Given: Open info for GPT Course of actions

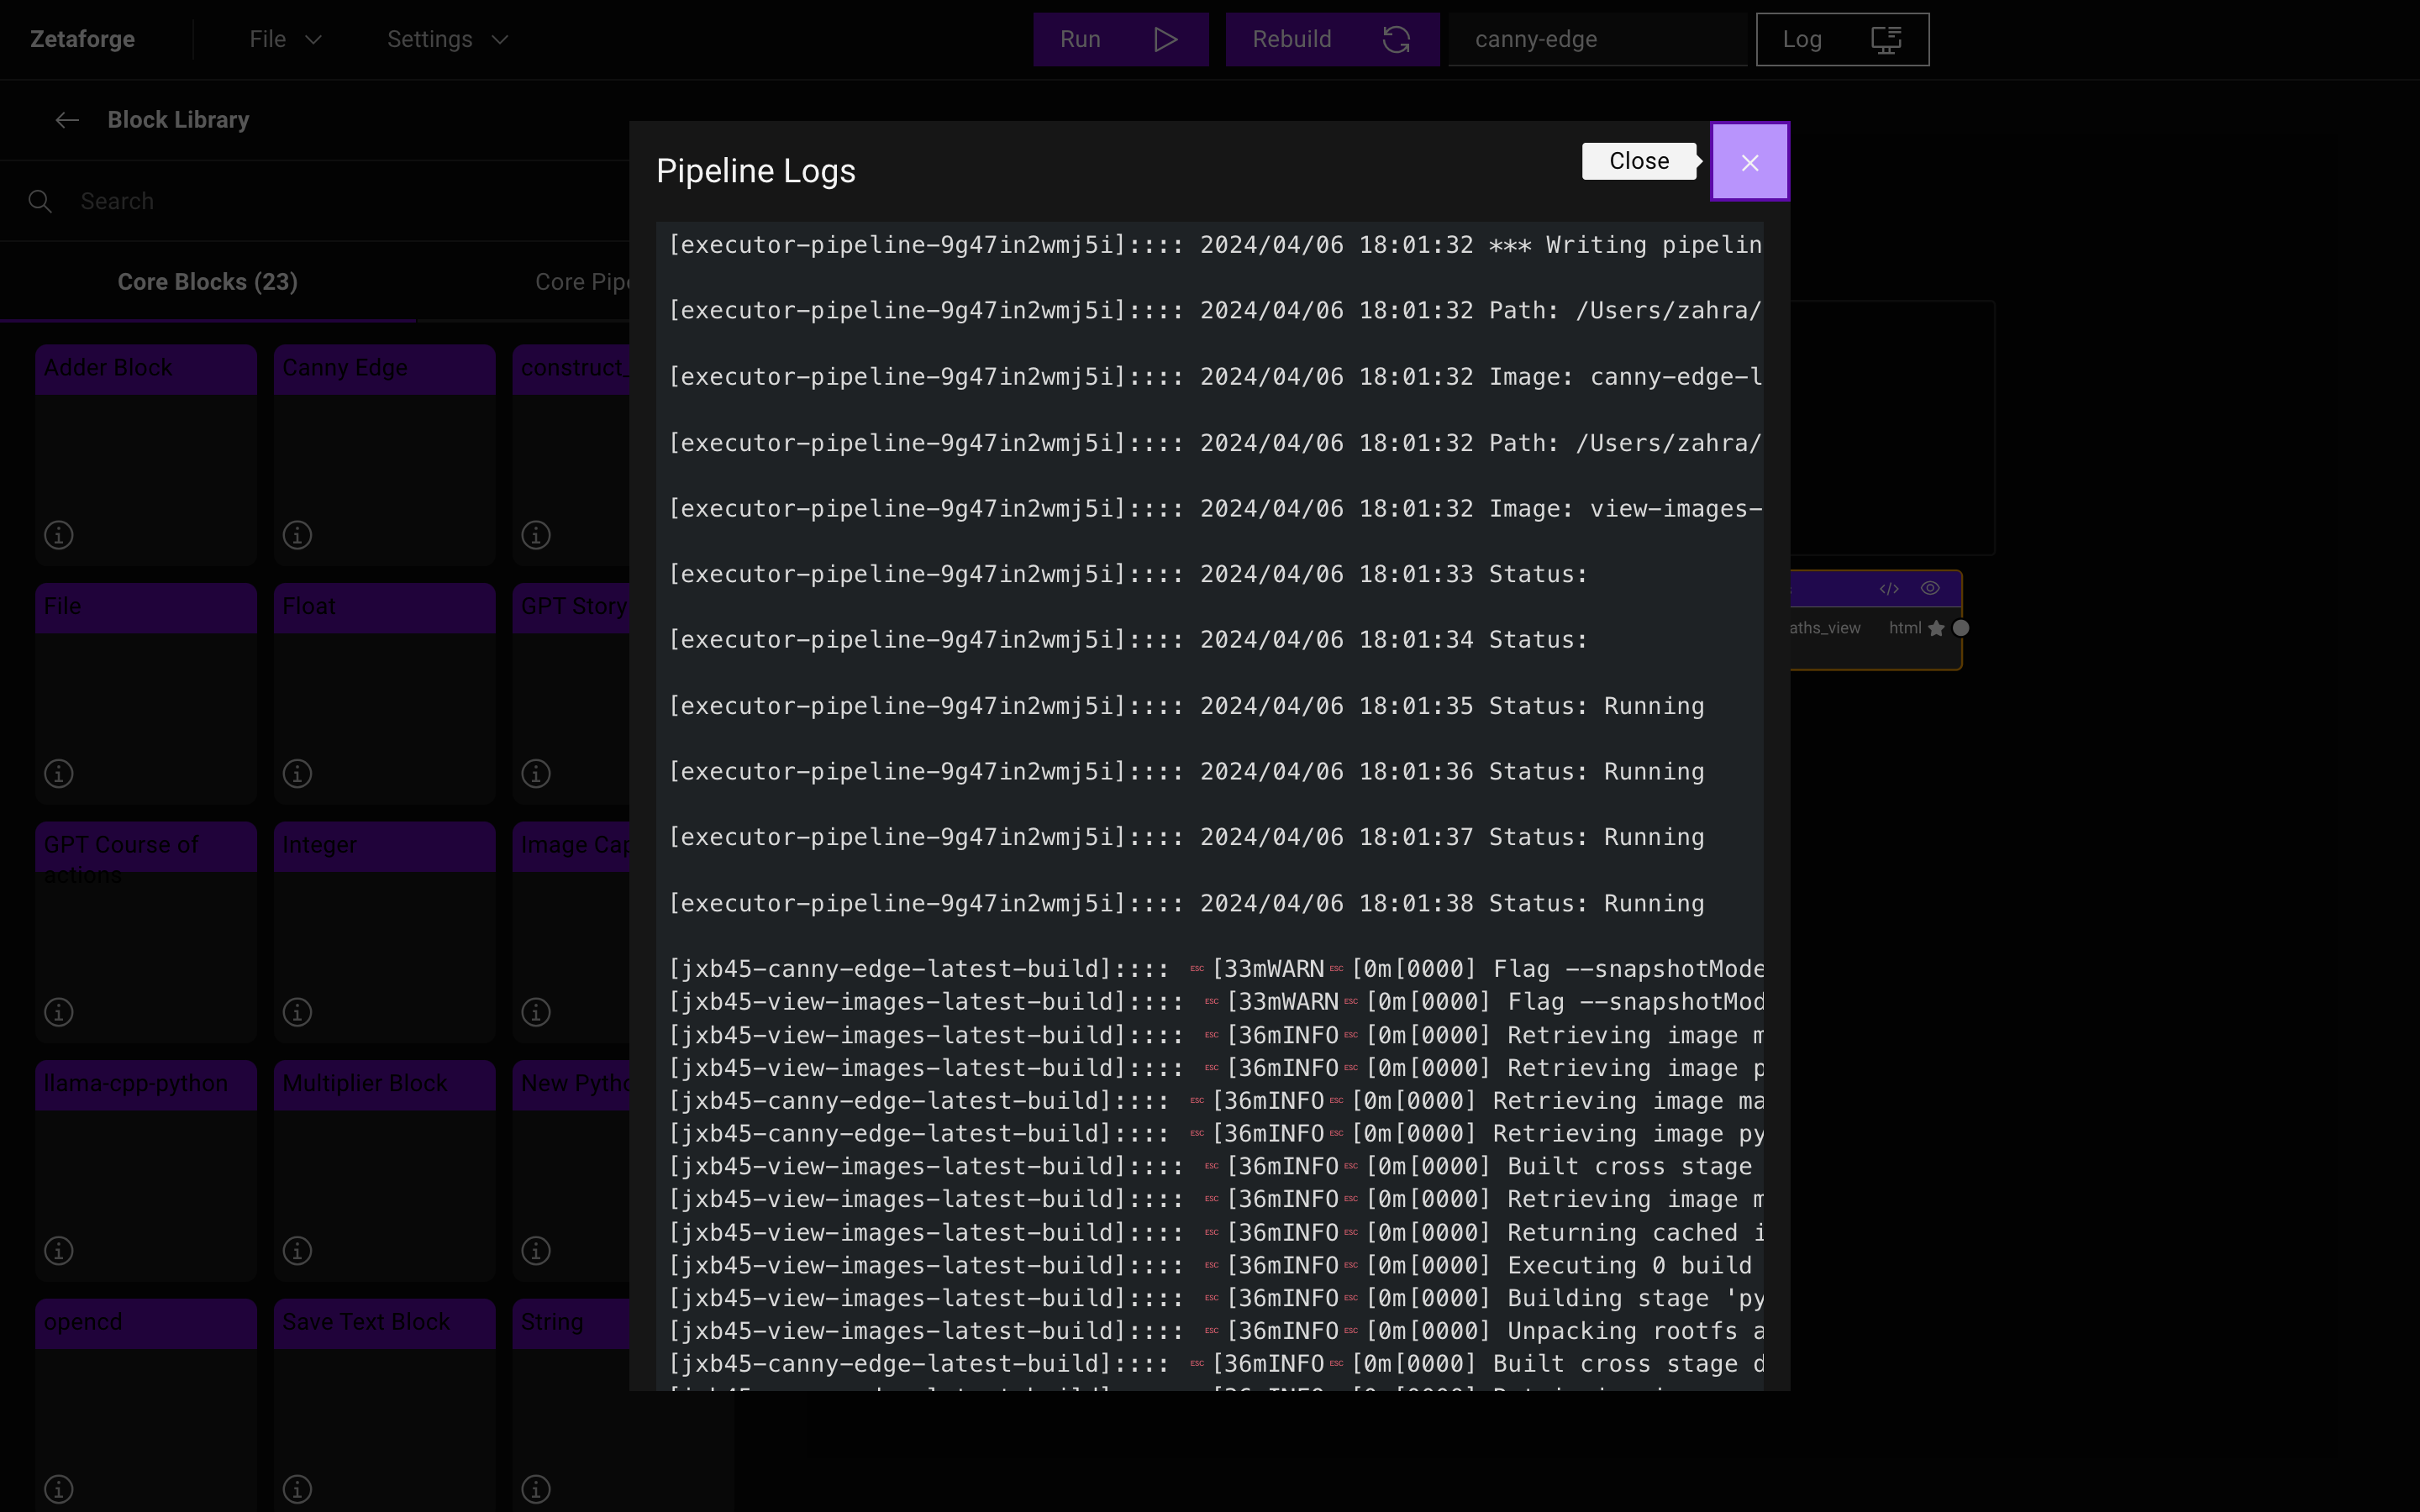Looking at the screenshot, I should tap(59, 1012).
